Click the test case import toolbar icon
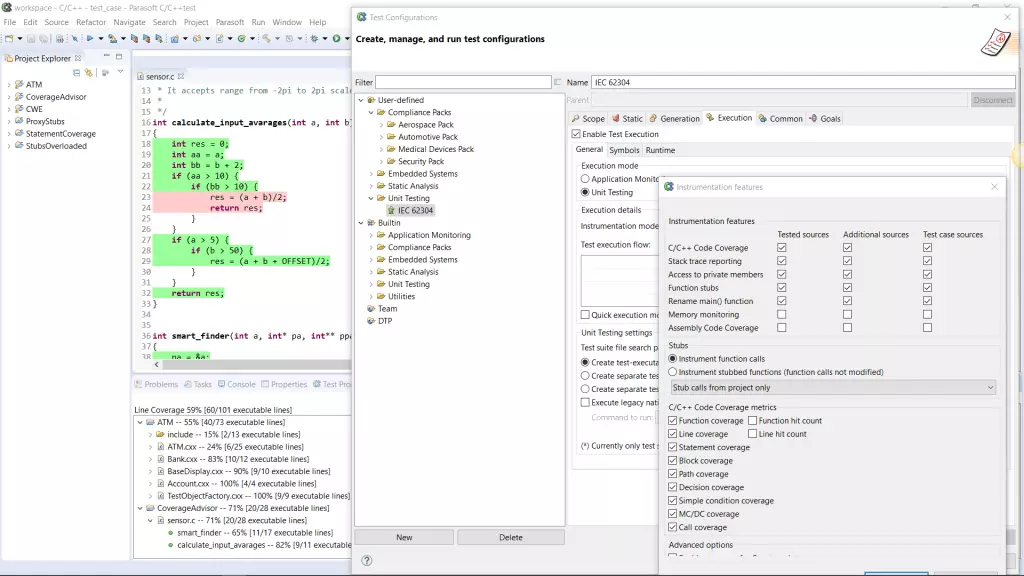The height and width of the screenshot is (576, 1024). click(112, 39)
